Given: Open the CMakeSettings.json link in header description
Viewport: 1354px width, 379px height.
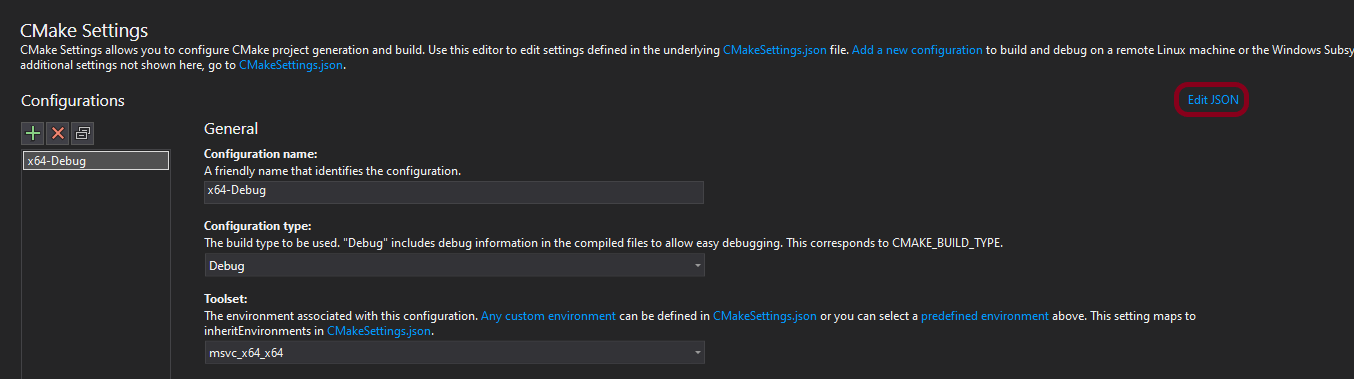Looking at the screenshot, I should (775, 49).
